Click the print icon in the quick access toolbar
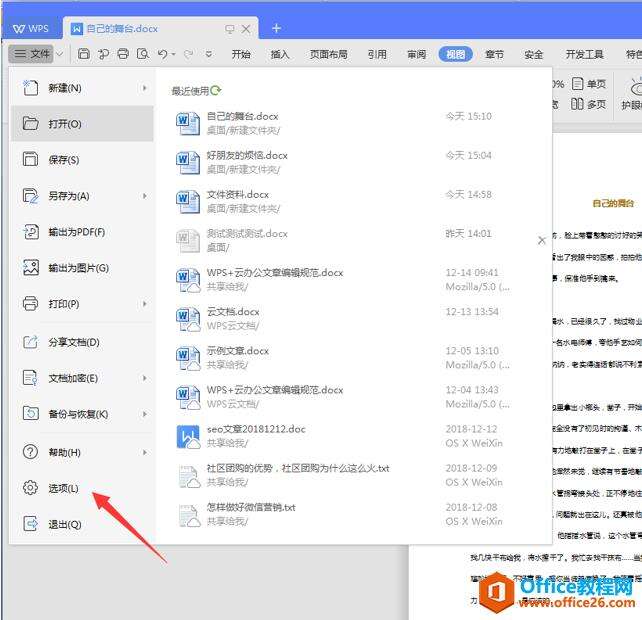 (x=123, y=54)
